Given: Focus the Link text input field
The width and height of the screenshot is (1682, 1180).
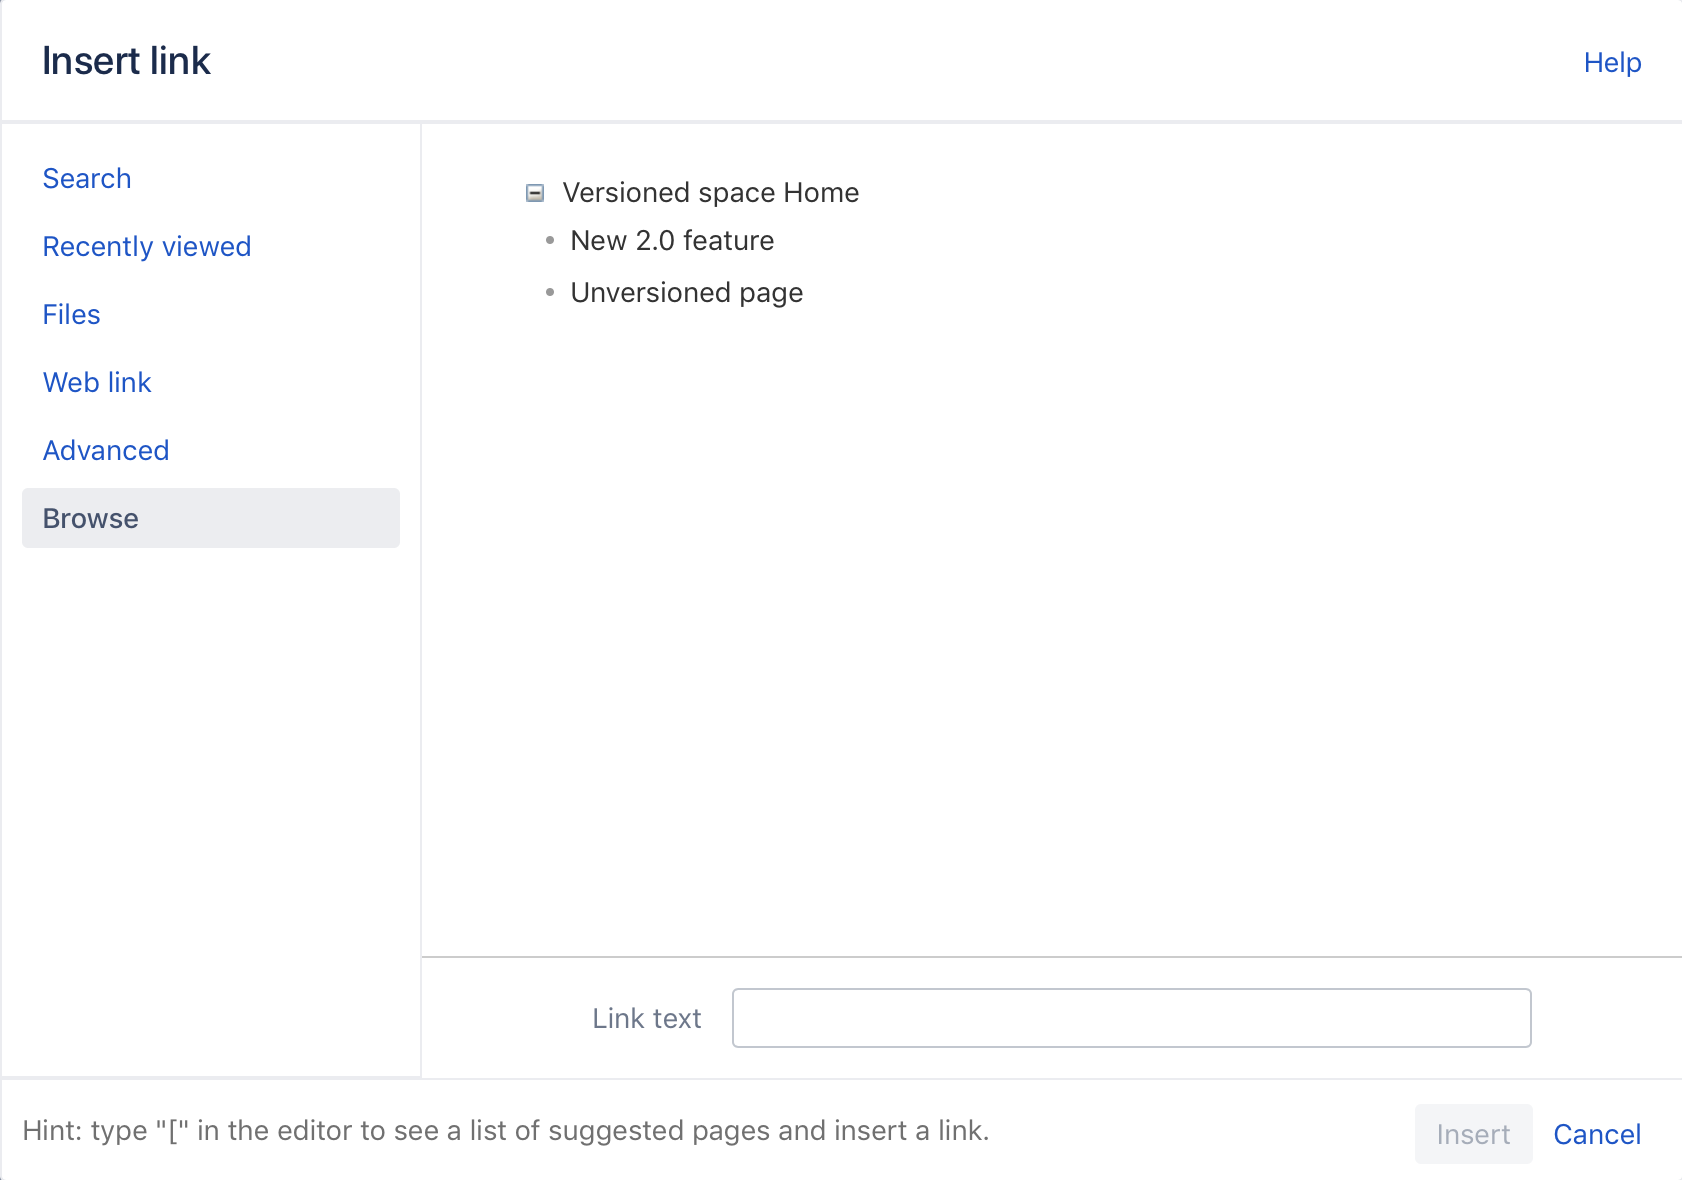Looking at the screenshot, I should (1131, 1018).
